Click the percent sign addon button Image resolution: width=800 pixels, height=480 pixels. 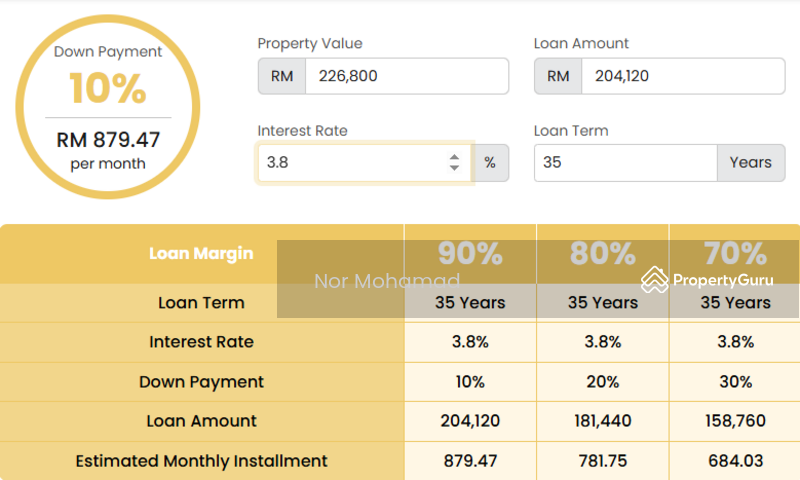[x=490, y=162]
